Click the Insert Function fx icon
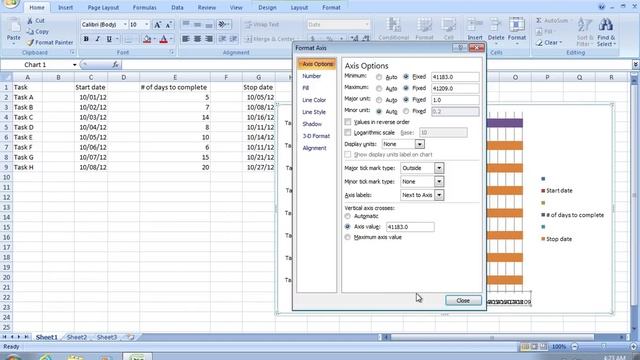The image size is (640, 360). click(116, 64)
